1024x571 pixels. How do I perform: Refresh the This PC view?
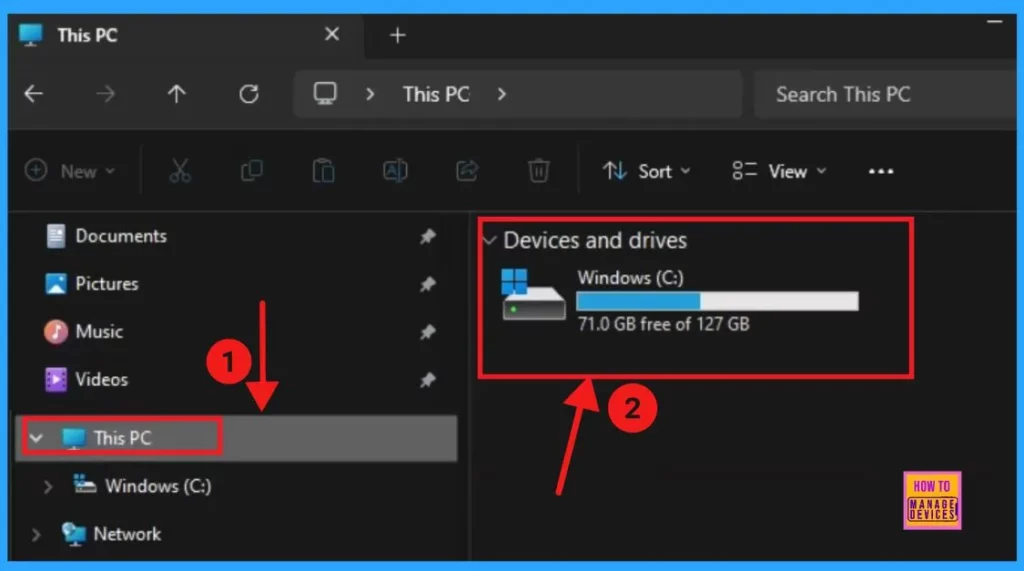pyautogui.click(x=249, y=94)
